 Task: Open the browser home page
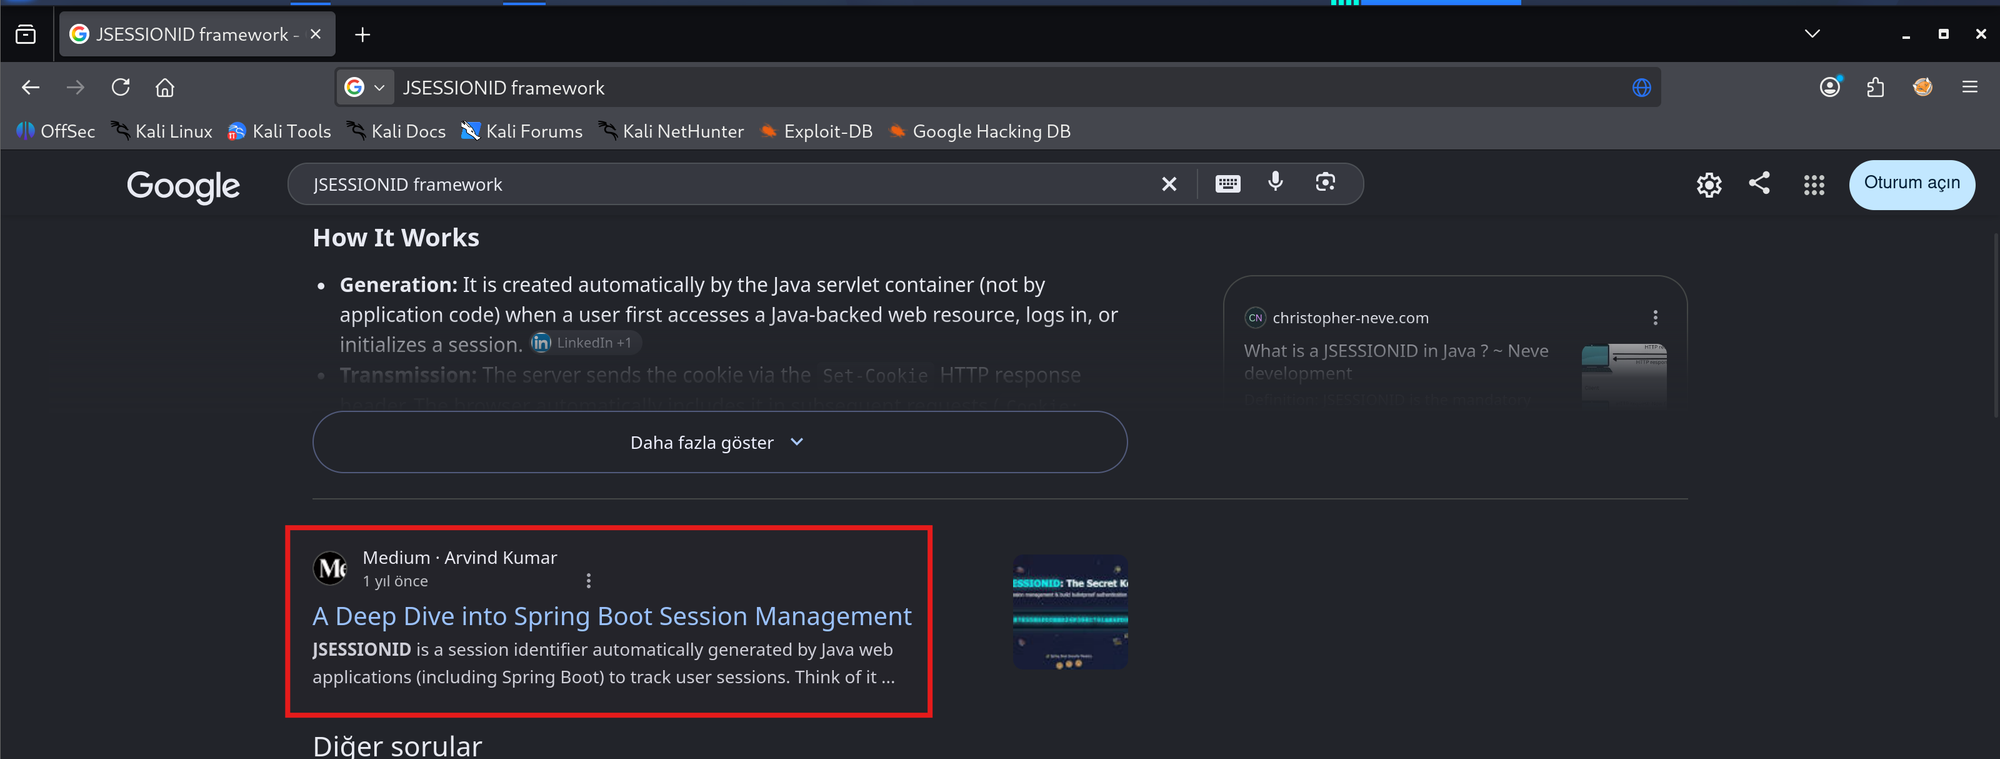pos(165,88)
